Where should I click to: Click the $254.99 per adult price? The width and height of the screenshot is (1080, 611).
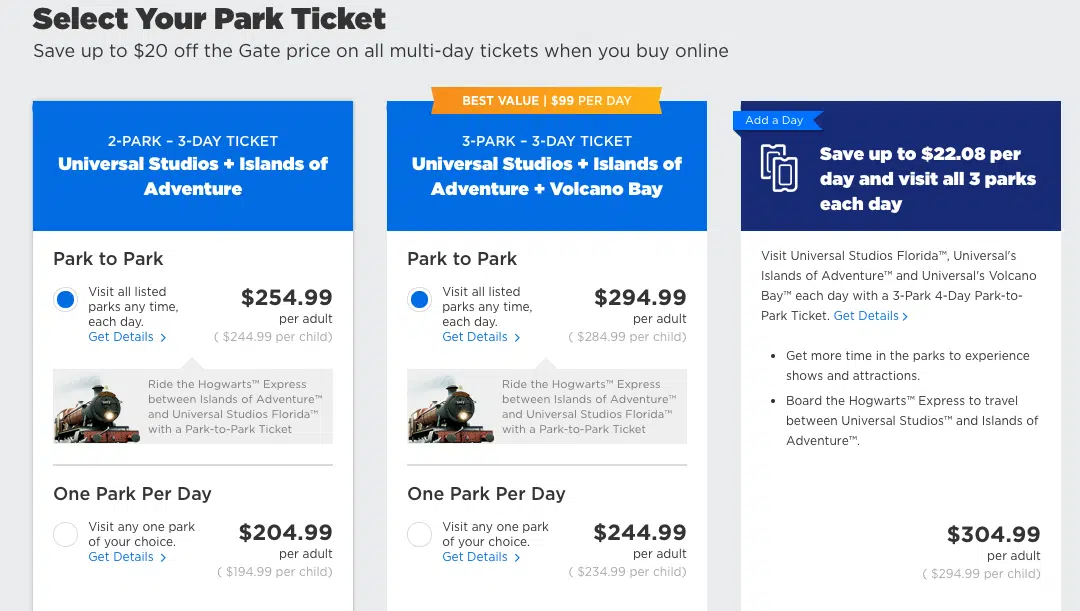coord(287,298)
